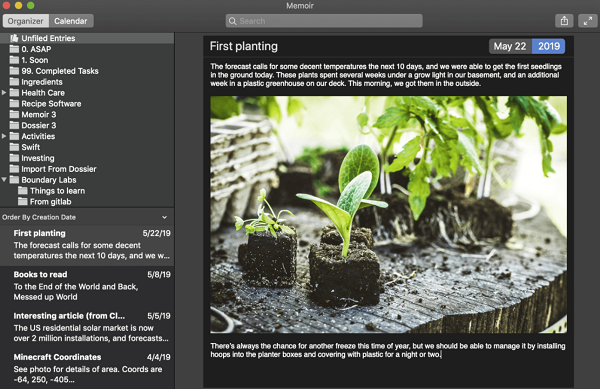Click the Activities folder icon
The width and height of the screenshot is (600, 389).
(x=14, y=136)
